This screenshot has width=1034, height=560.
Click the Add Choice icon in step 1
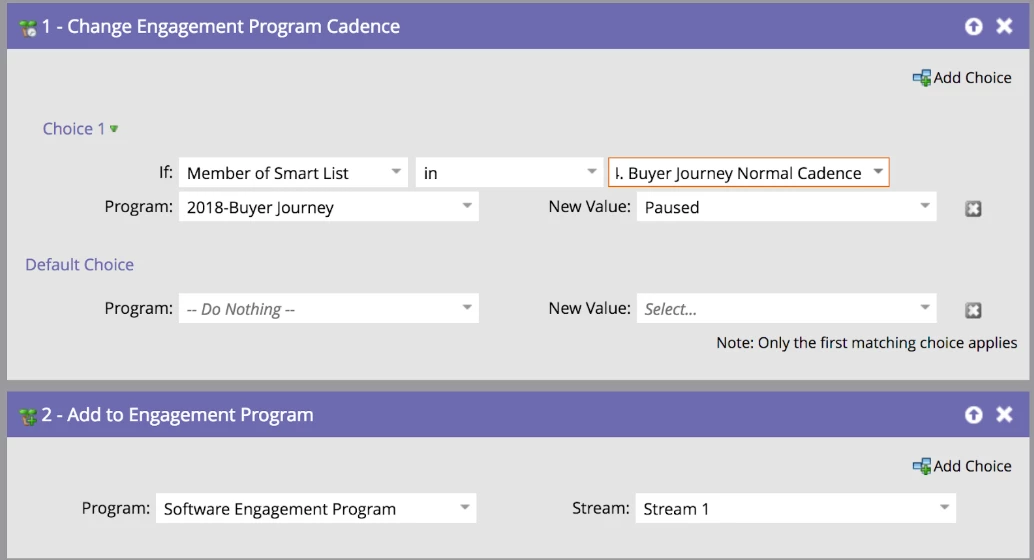tap(921, 78)
